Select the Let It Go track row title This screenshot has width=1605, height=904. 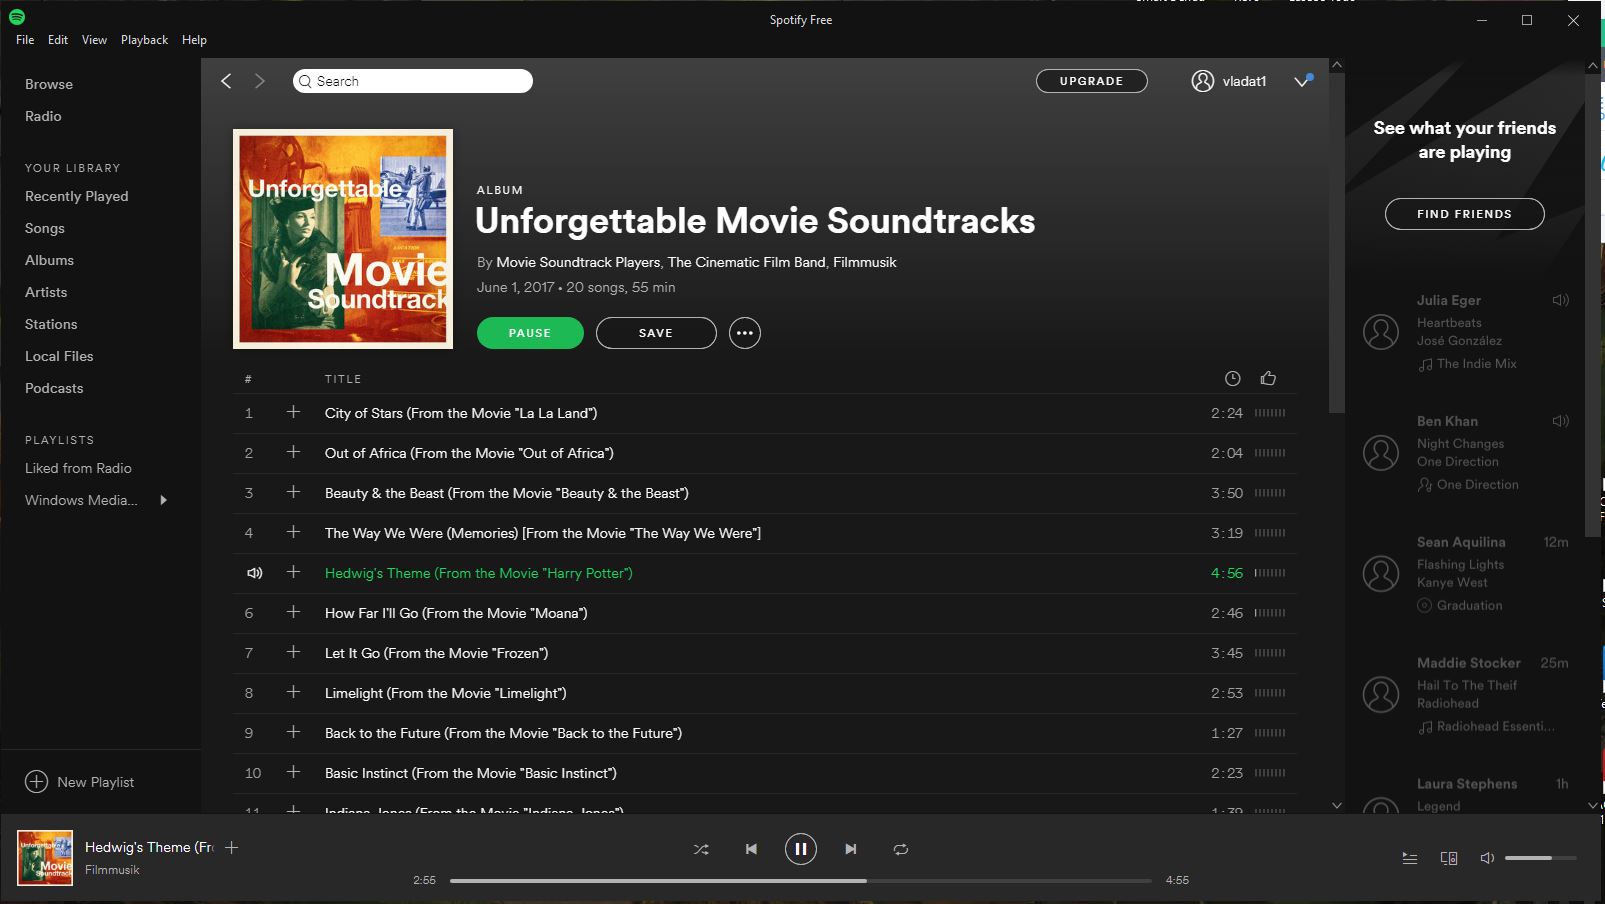click(436, 653)
